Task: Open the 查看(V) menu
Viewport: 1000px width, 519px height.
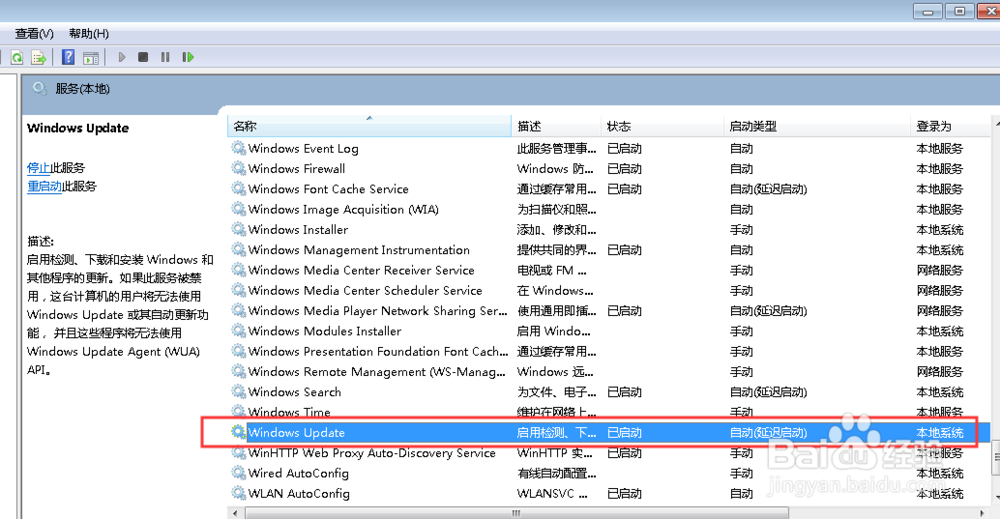Action: (x=34, y=34)
